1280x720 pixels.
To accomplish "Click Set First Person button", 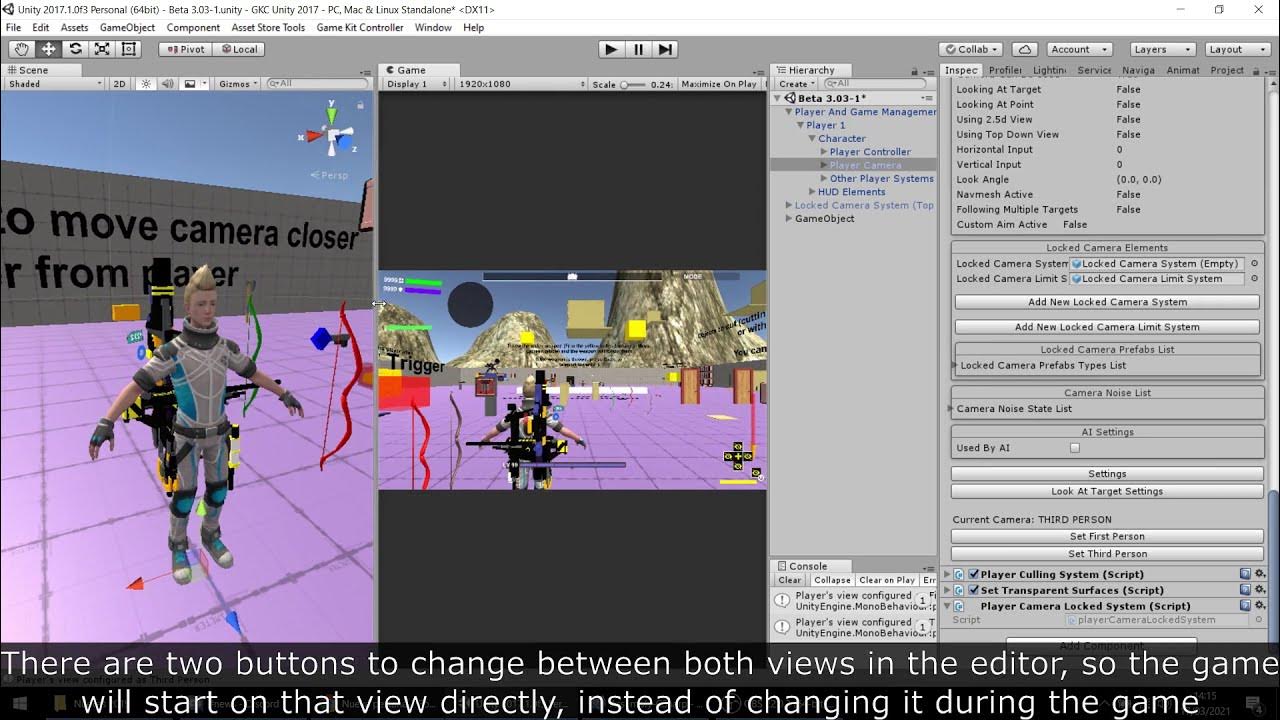I will tap(1107, 536).
